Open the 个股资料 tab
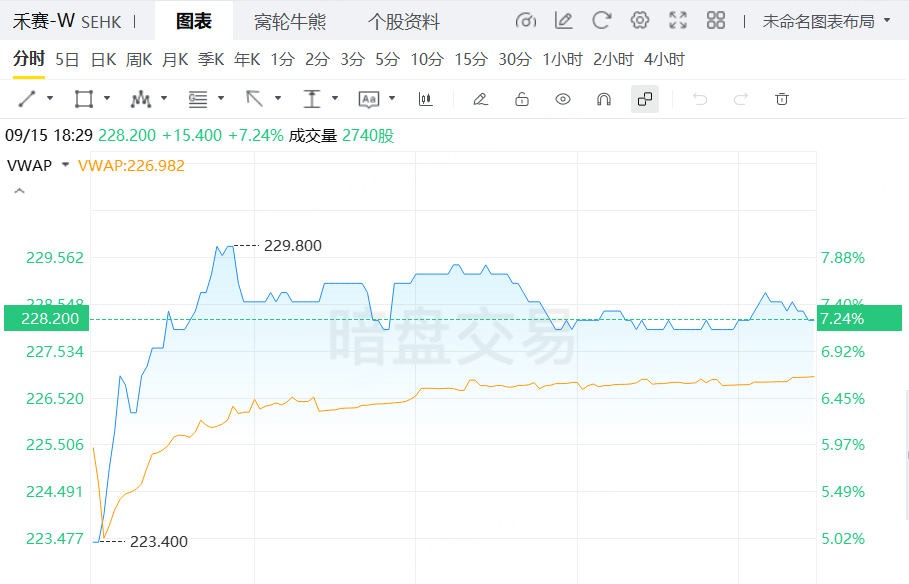 pyautogui.click(x=404, y=21)
